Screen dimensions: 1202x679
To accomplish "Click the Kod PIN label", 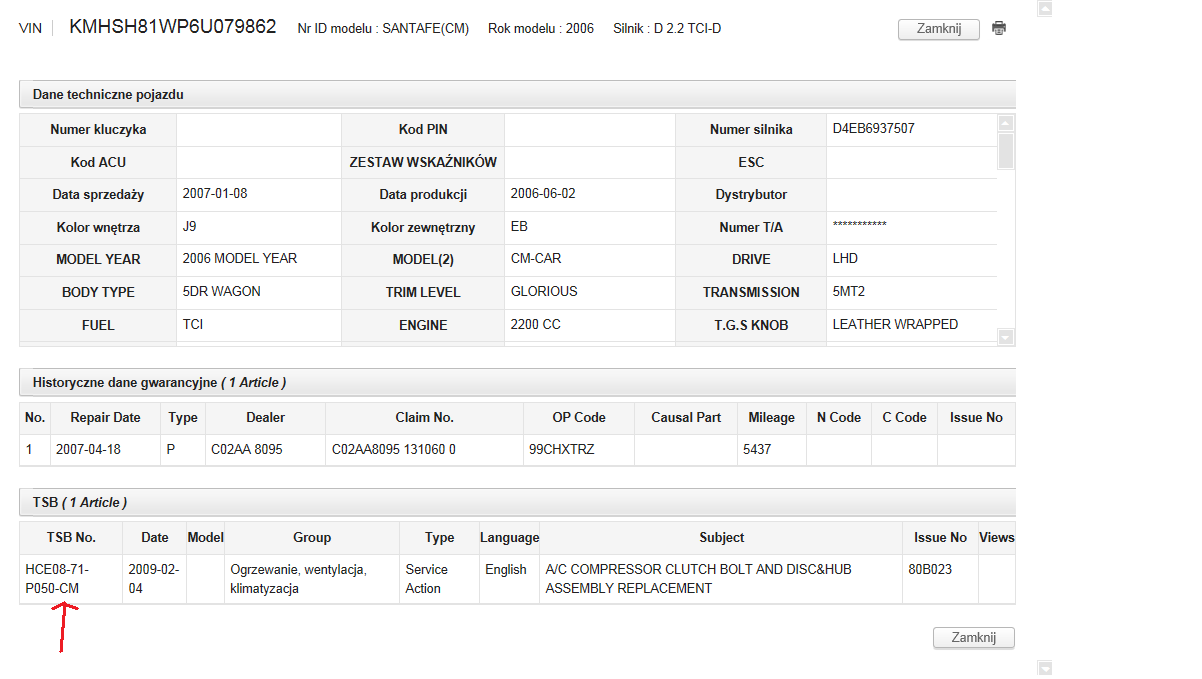I will pyautogui.click(x=423, y=130).
